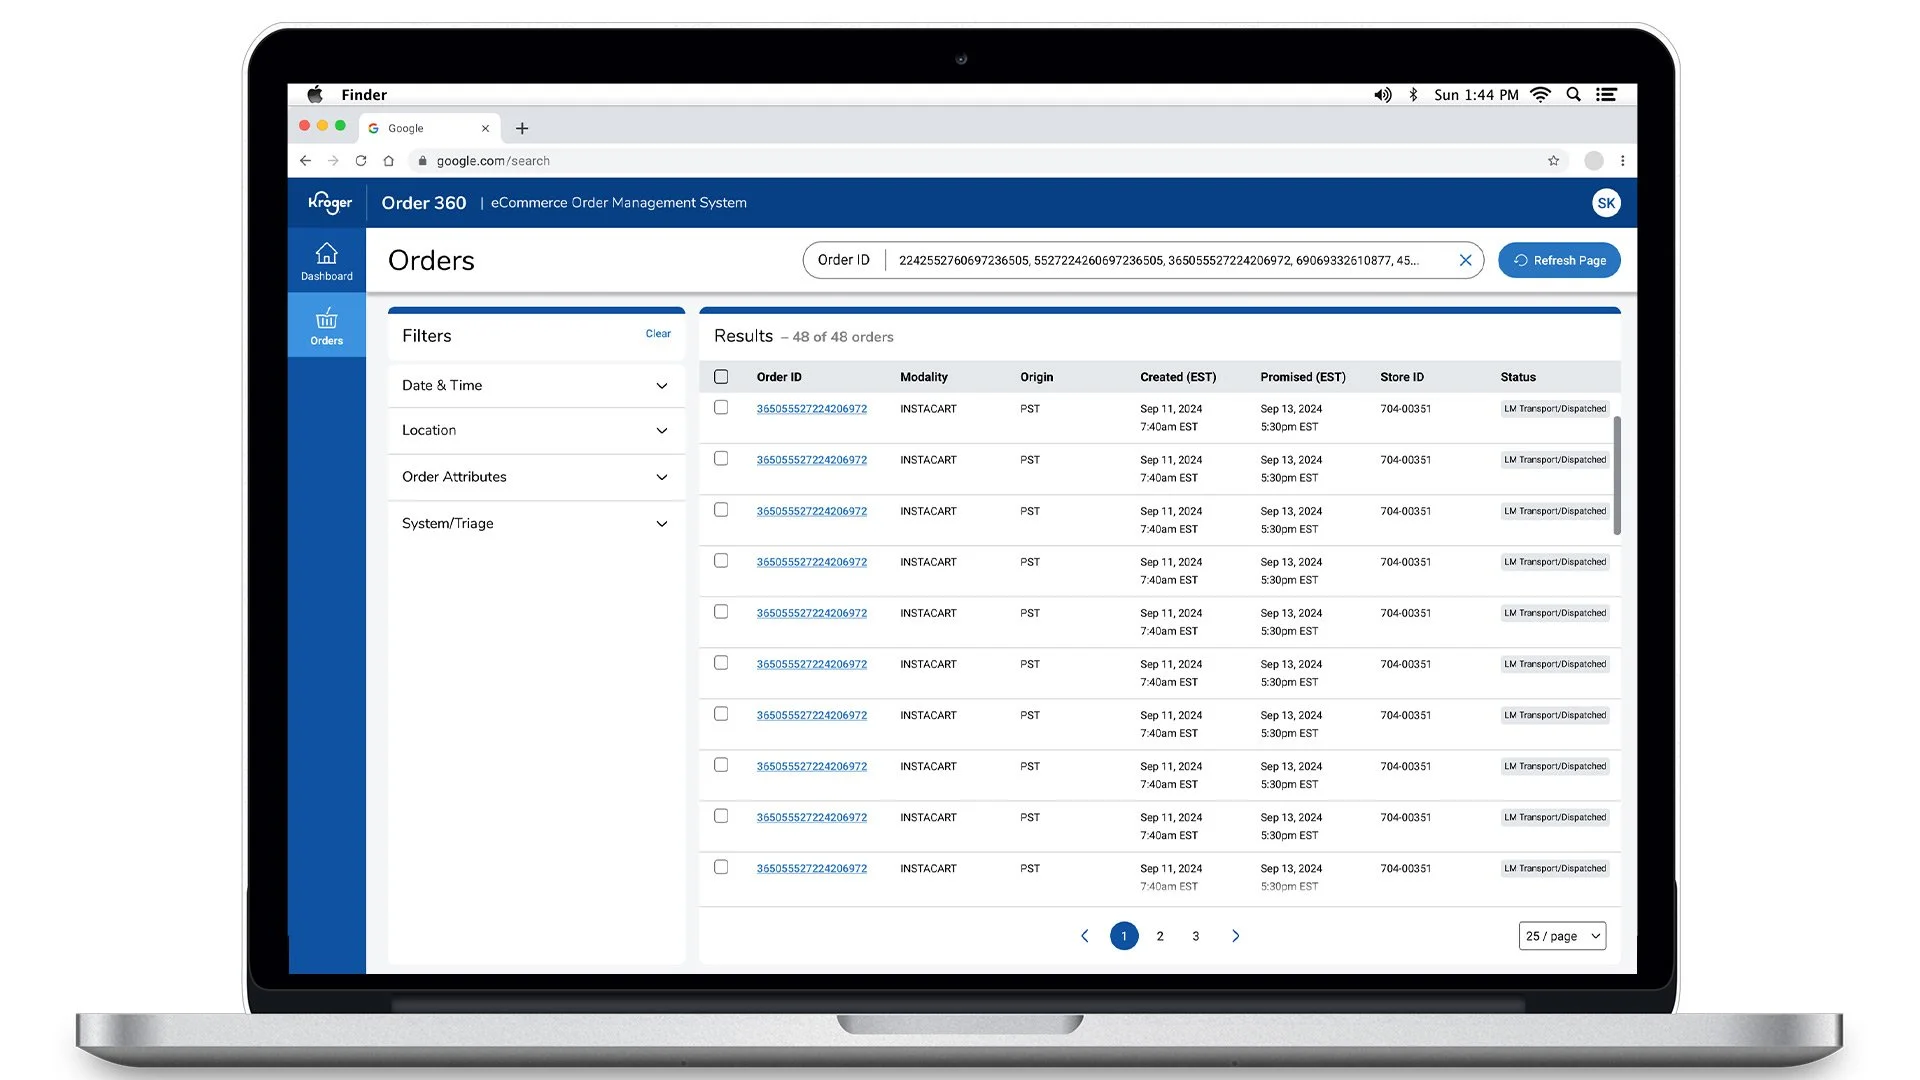Switch to results page 2
Viewport: 1920px width, 1080px height.
1160,936
